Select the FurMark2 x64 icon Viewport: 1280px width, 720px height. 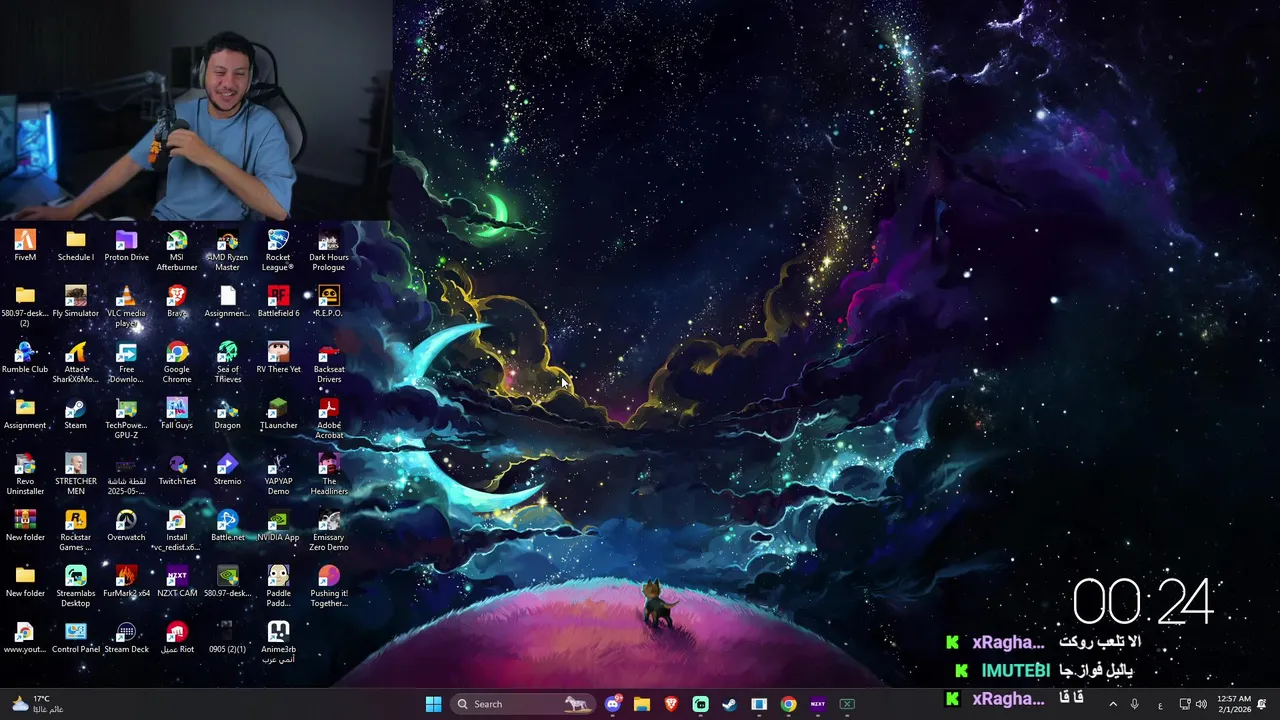tap(126, 582)
